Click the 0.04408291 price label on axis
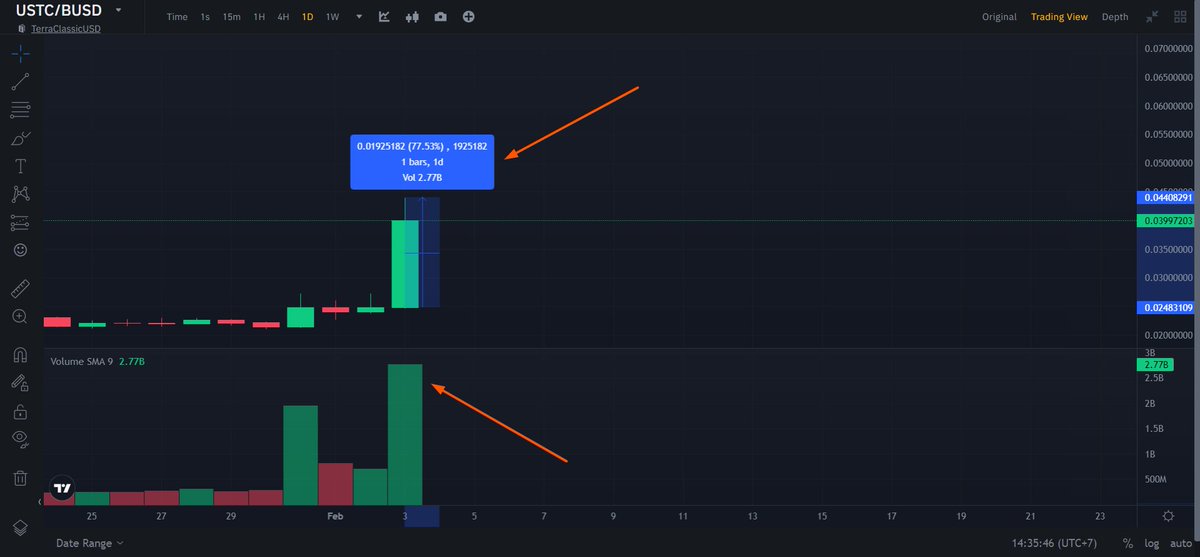 1168,198
